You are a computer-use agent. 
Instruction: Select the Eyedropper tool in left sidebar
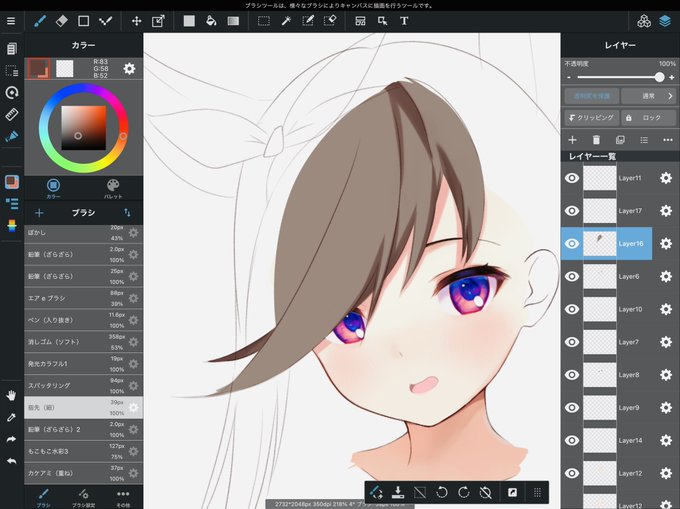11,418
